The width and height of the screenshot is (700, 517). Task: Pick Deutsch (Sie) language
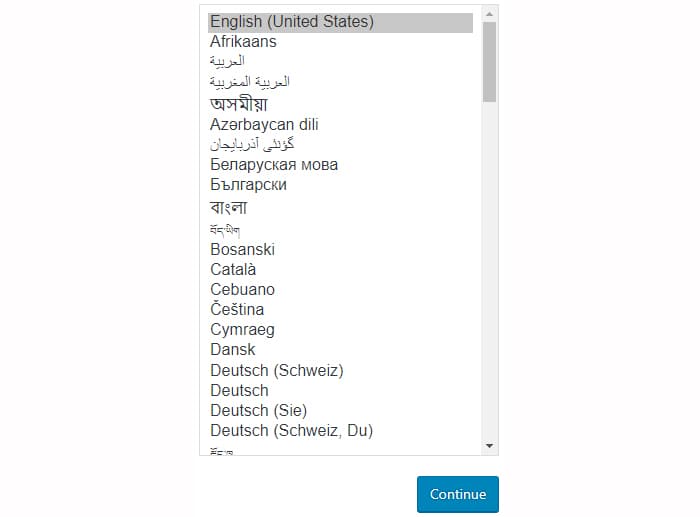click(340, 410)
